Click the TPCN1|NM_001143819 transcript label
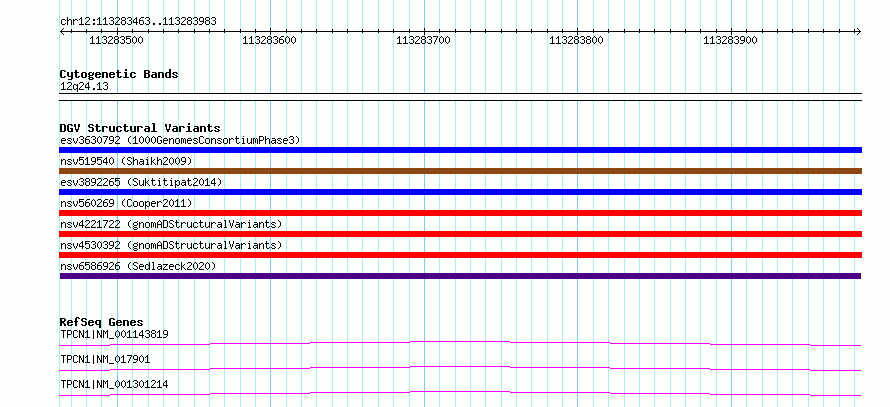 point(114,334)
